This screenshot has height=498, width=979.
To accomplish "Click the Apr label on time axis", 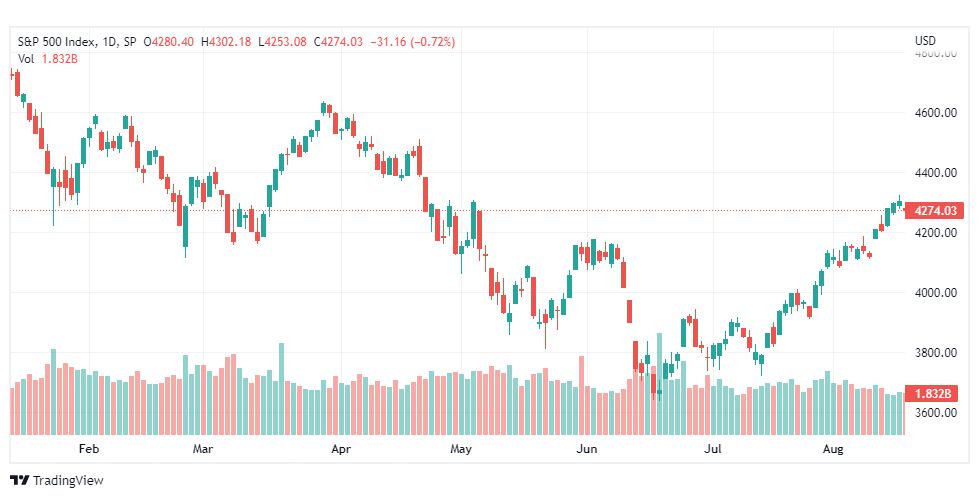I will (x=340, y=449).
